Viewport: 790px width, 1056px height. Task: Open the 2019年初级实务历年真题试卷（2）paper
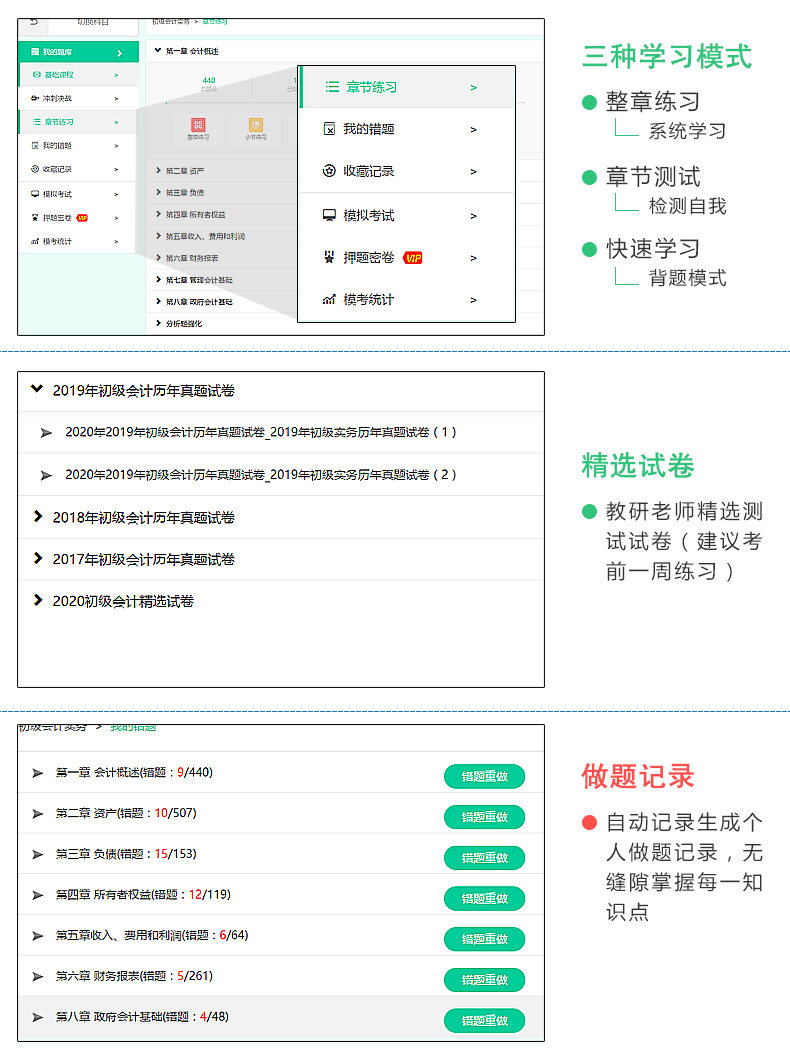click(x=261, y=475)
